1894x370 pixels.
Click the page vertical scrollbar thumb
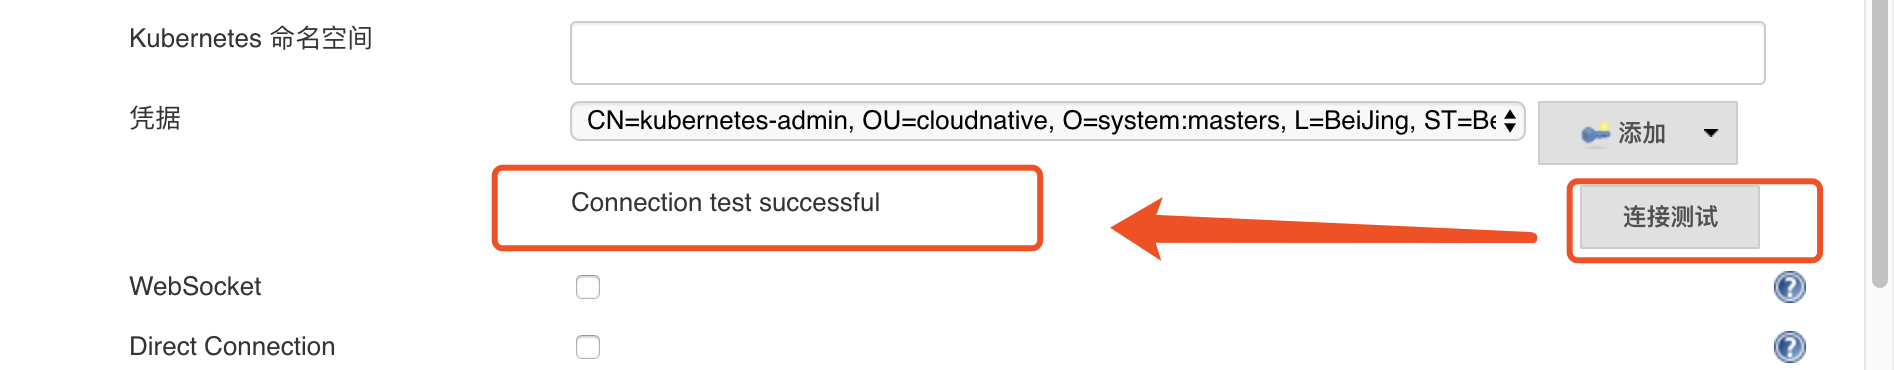1881,144
